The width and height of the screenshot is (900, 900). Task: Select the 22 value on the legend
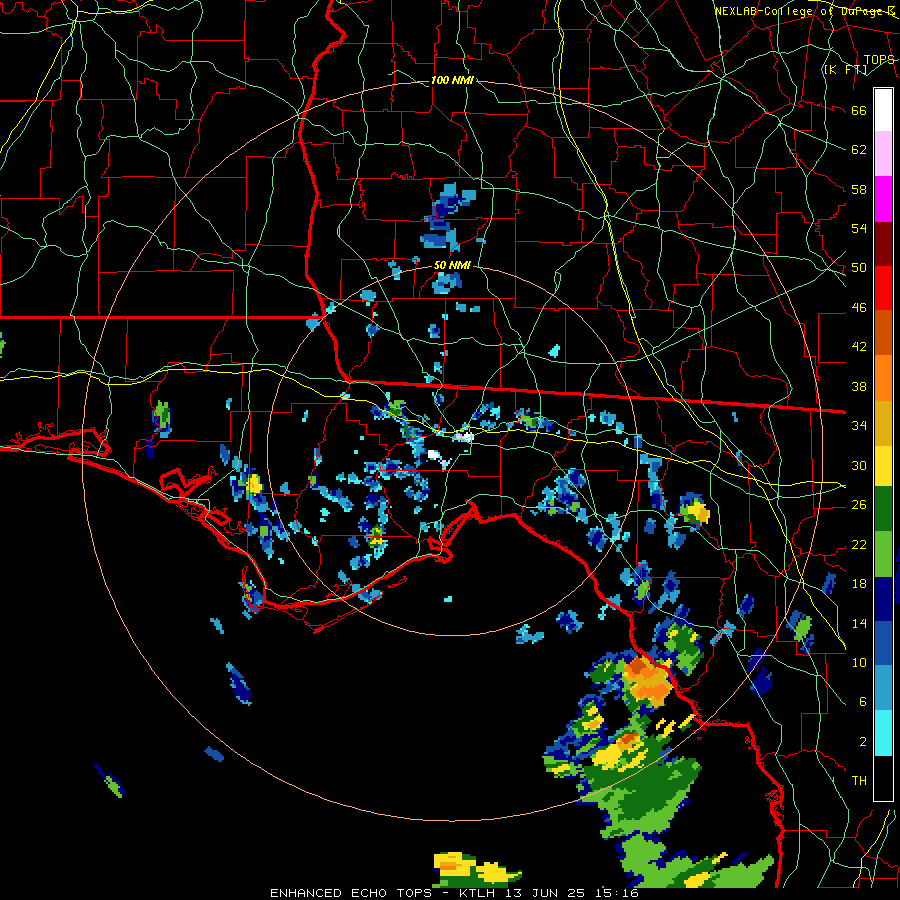click(859, 544)
